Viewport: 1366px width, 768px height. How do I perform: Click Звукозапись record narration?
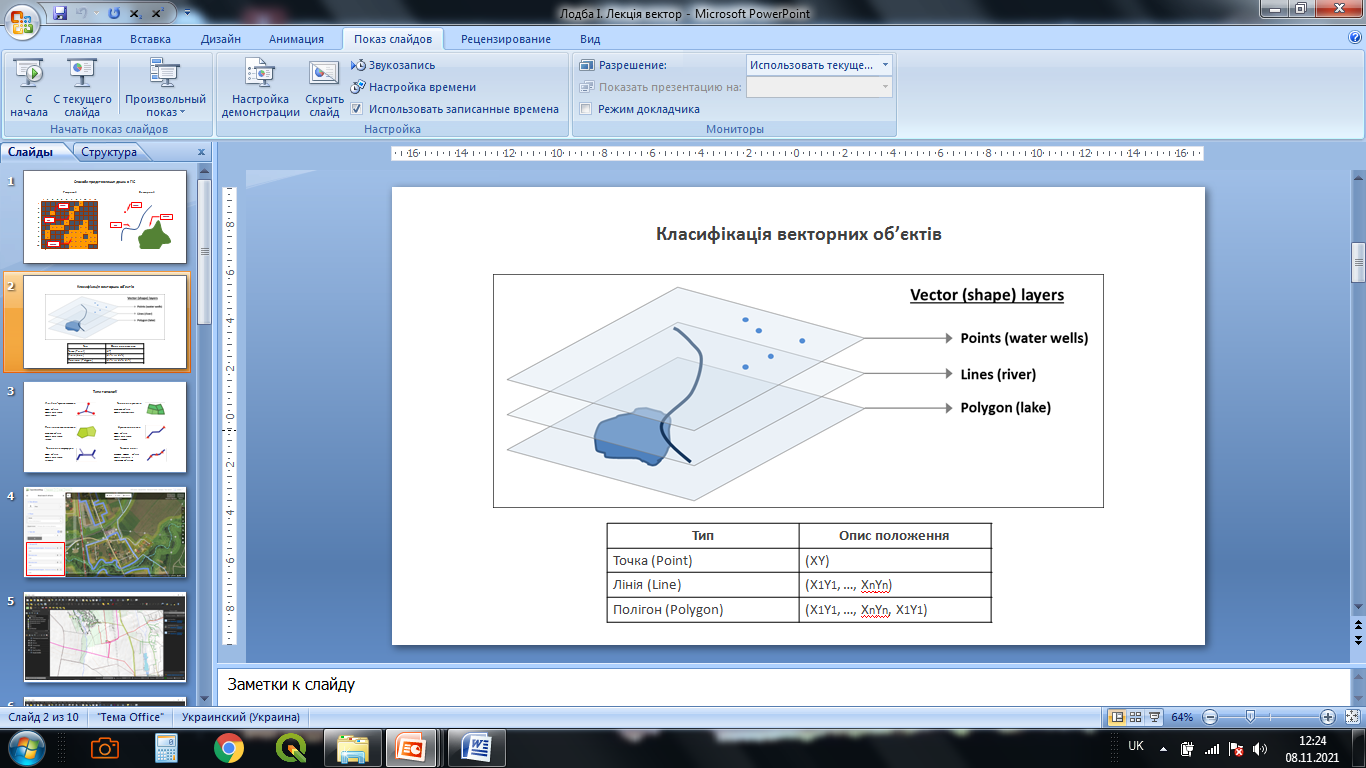393,65
